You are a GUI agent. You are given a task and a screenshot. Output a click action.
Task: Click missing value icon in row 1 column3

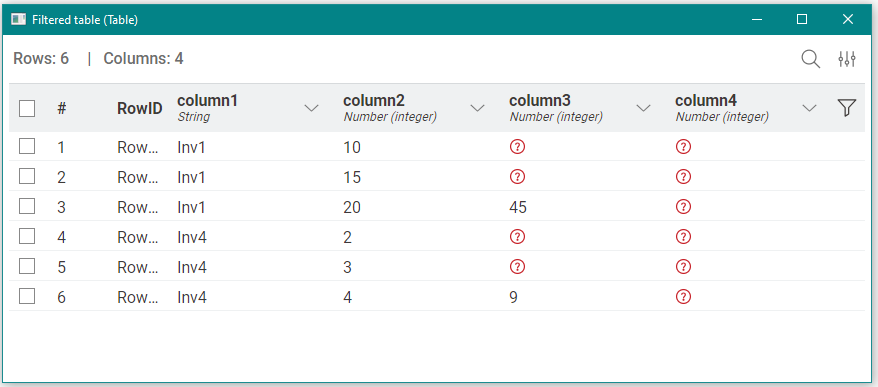(x=517, y=147)
